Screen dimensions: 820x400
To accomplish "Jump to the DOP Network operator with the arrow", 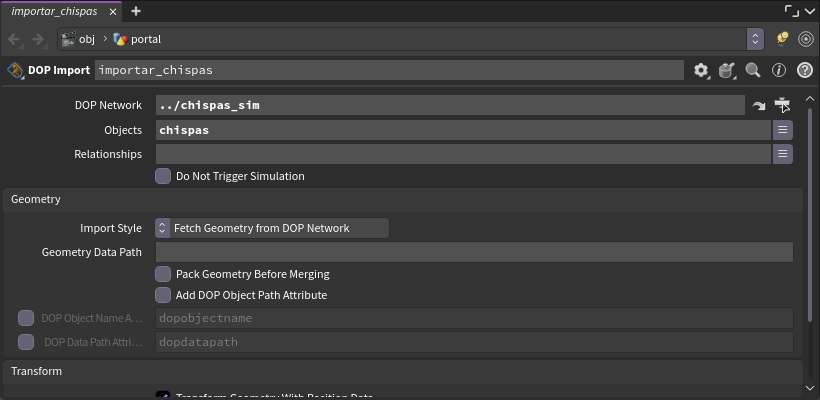I will click(x=758, y=106).
